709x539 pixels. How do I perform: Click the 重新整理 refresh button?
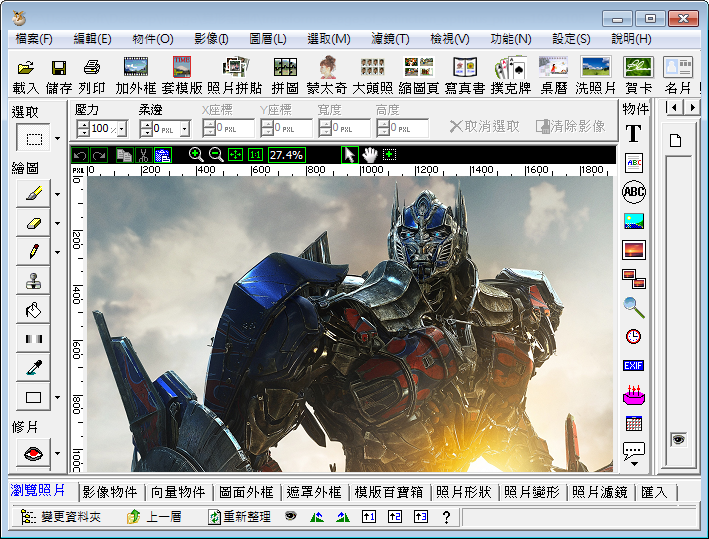[x=239, y=516]
